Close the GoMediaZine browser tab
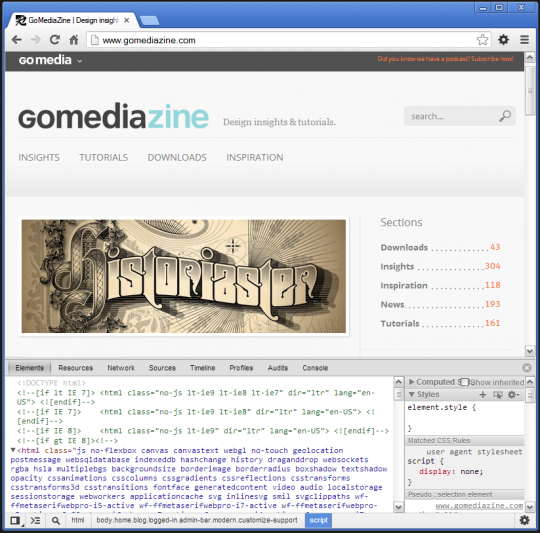Screen dimensions: 540x533 coord(126,20)
